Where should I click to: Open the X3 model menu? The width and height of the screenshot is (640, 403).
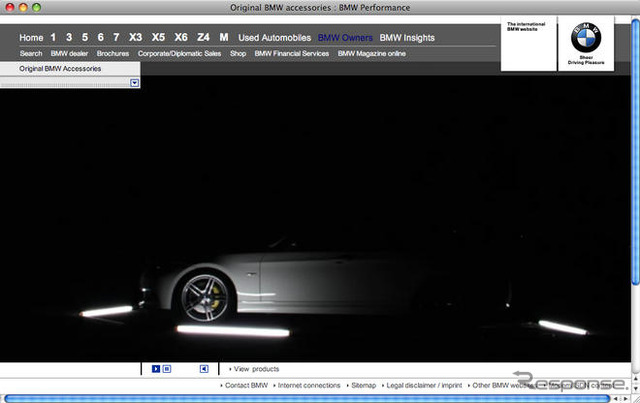click(x=136, y=37)
